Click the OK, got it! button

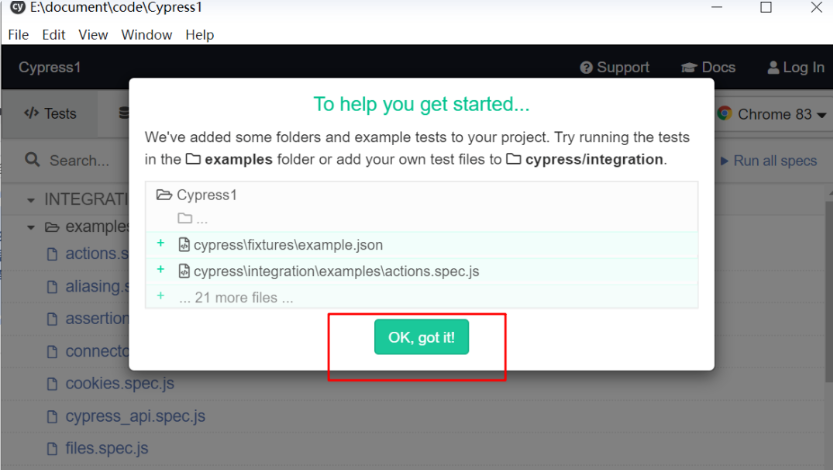pos(421,337)
